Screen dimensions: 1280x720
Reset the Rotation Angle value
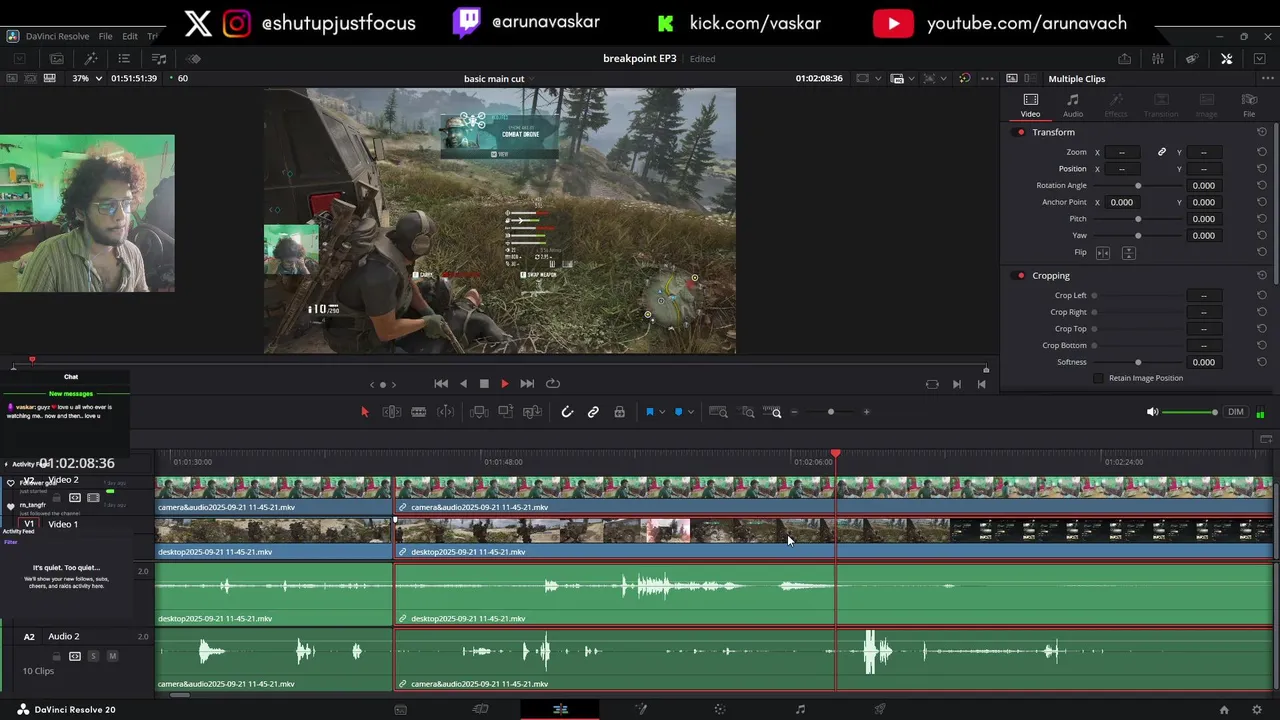click(x=1262, y=185)
